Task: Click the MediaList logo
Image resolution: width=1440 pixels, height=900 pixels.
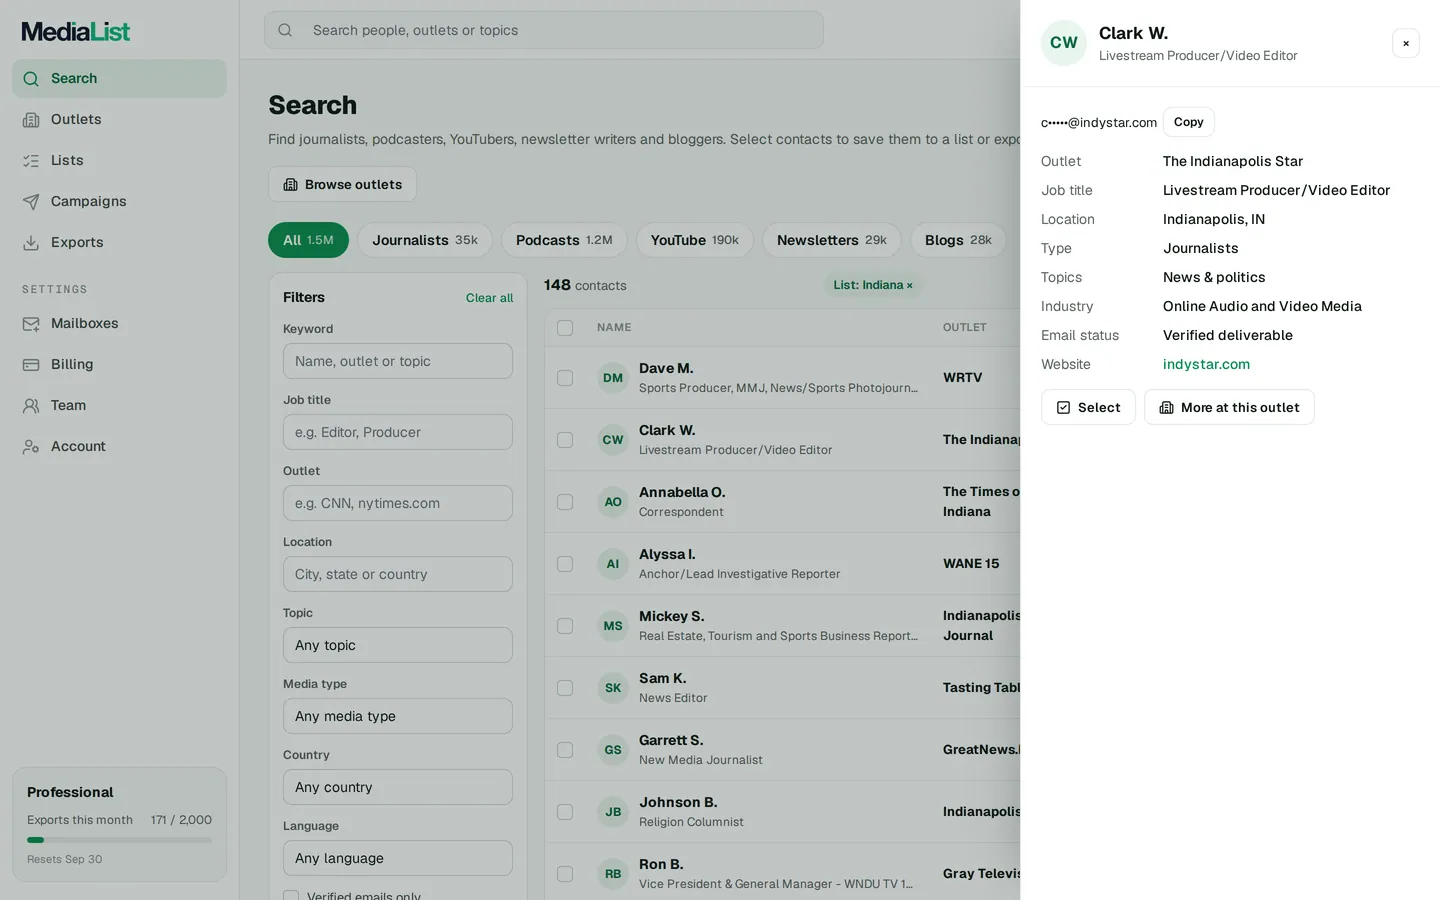Action: click(x=76, y=31)
